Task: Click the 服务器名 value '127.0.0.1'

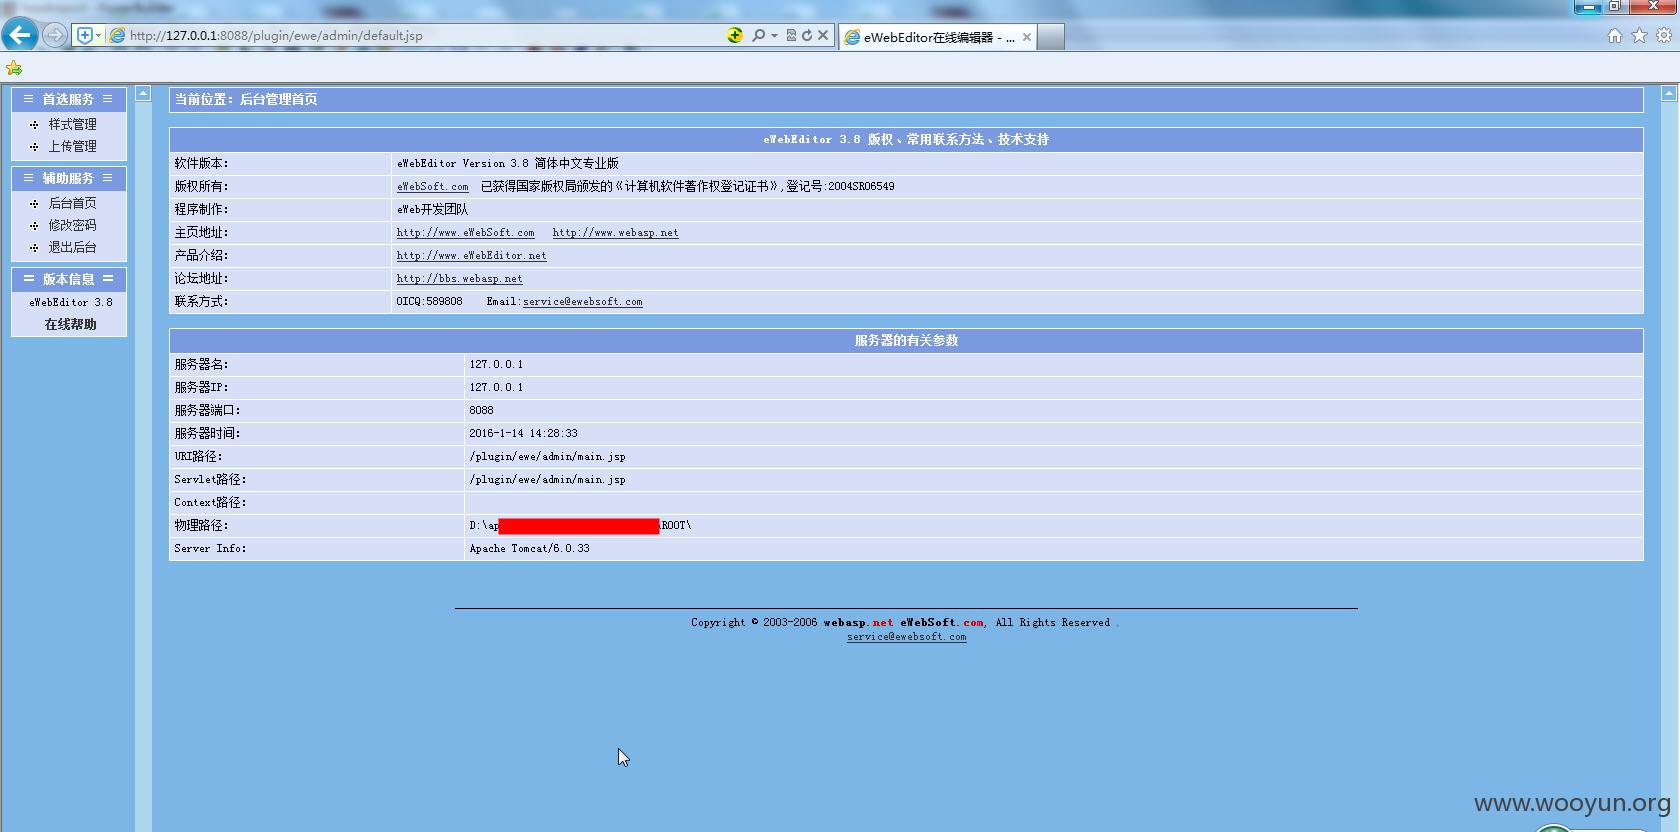Action: [x=496, y=365]
